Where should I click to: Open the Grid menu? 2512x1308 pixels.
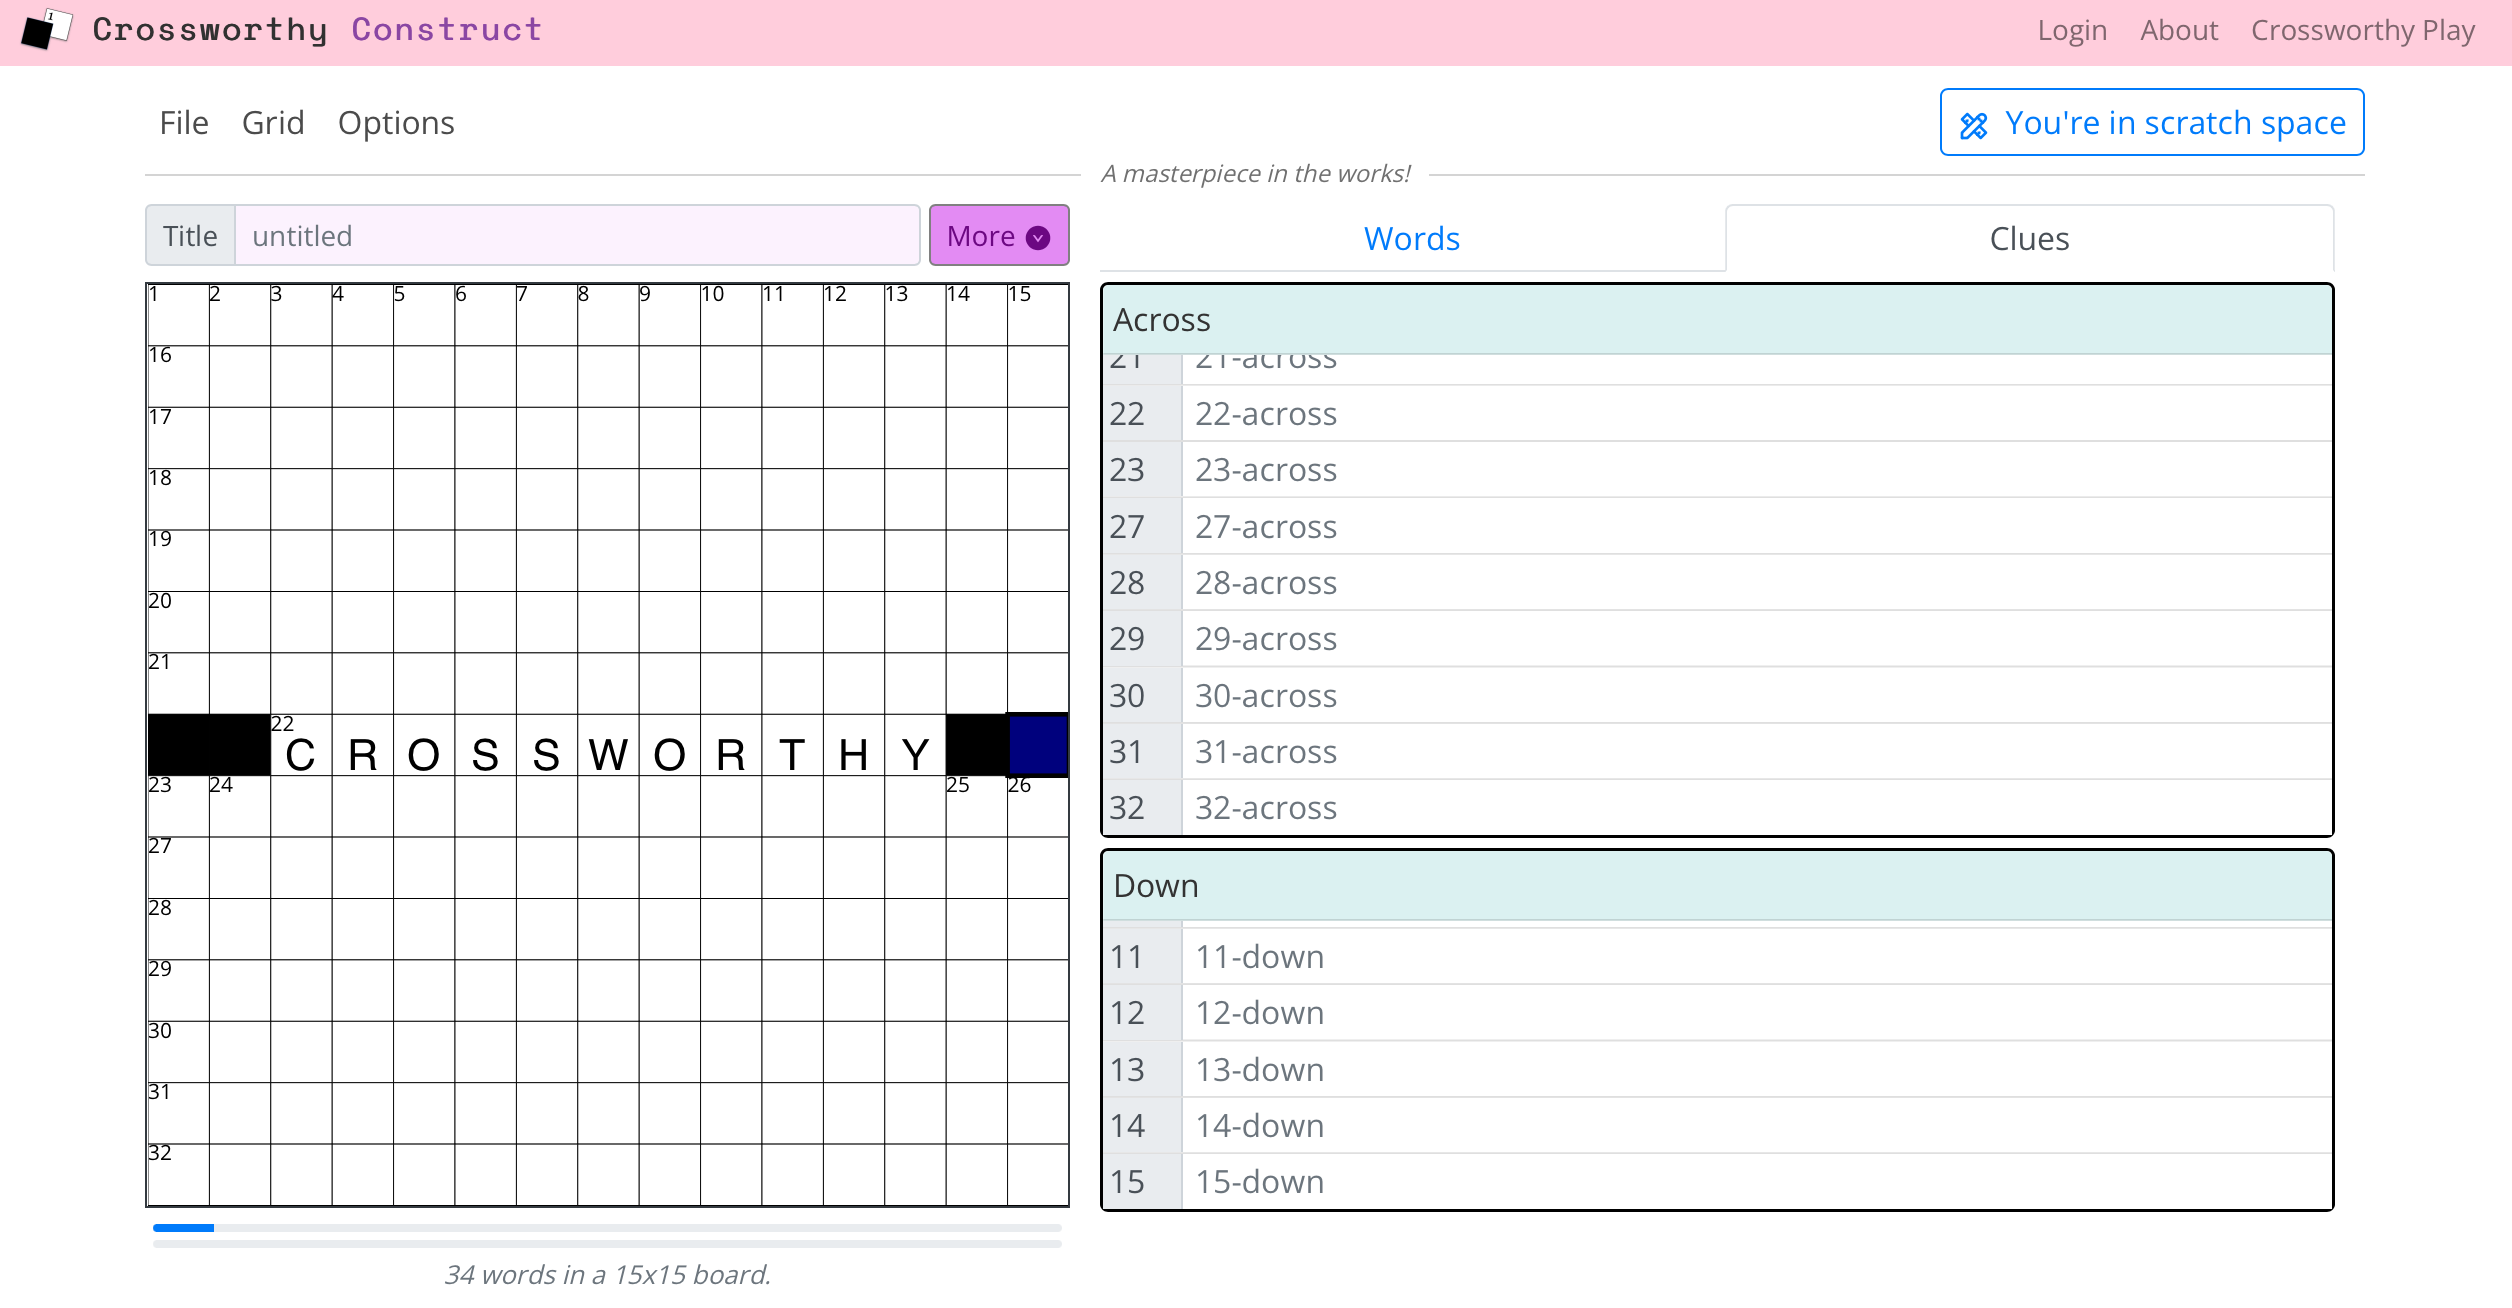(x=273, y=122)
